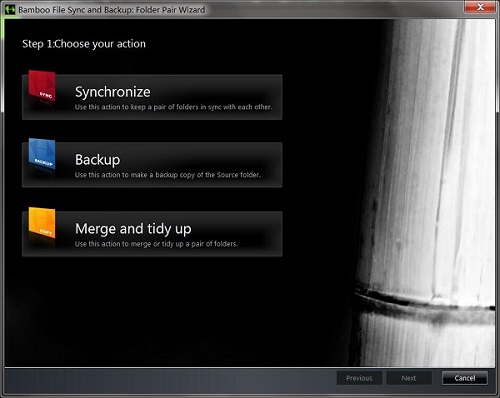Close the wizard window with X
Image resolution: width=500 pixels, height=398 pixels.
pyautogui.click(x=480, y=7)
